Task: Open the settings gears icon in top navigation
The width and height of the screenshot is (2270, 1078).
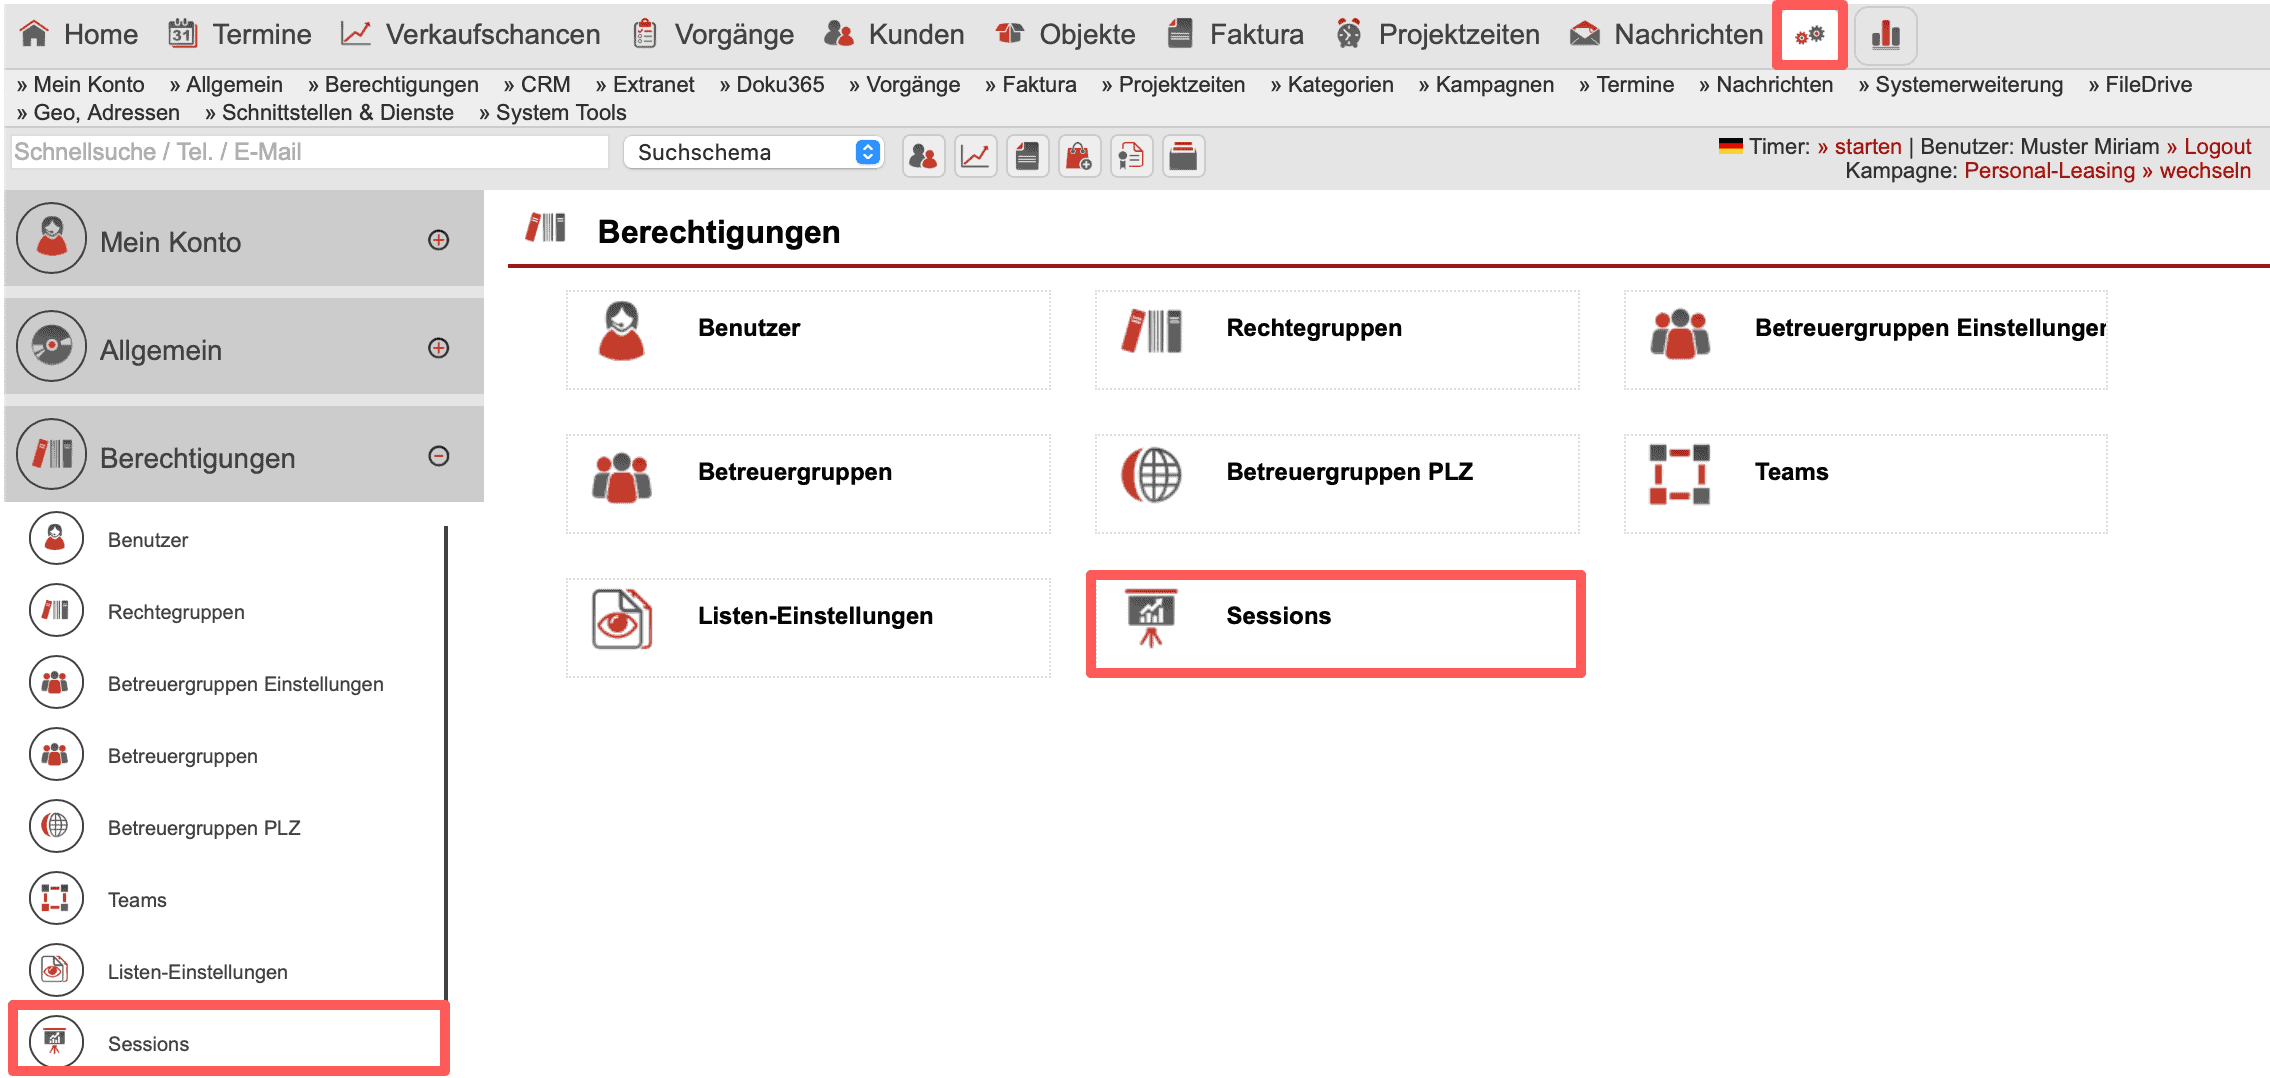Action: [1809, 35]
